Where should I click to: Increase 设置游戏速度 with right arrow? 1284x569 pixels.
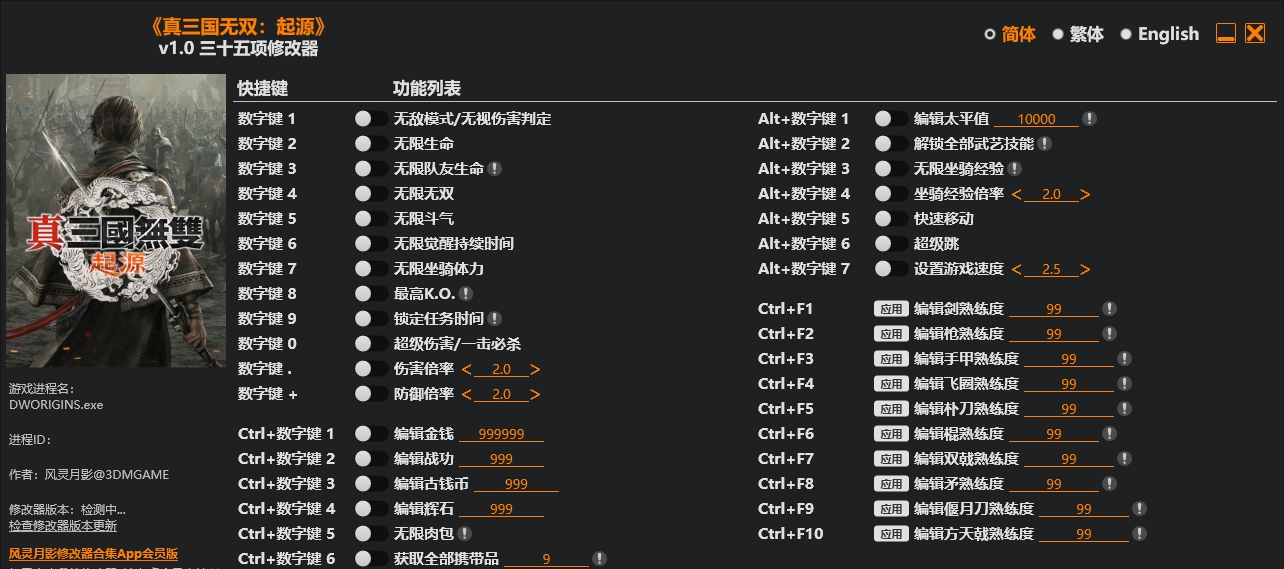pos(1085,269)
